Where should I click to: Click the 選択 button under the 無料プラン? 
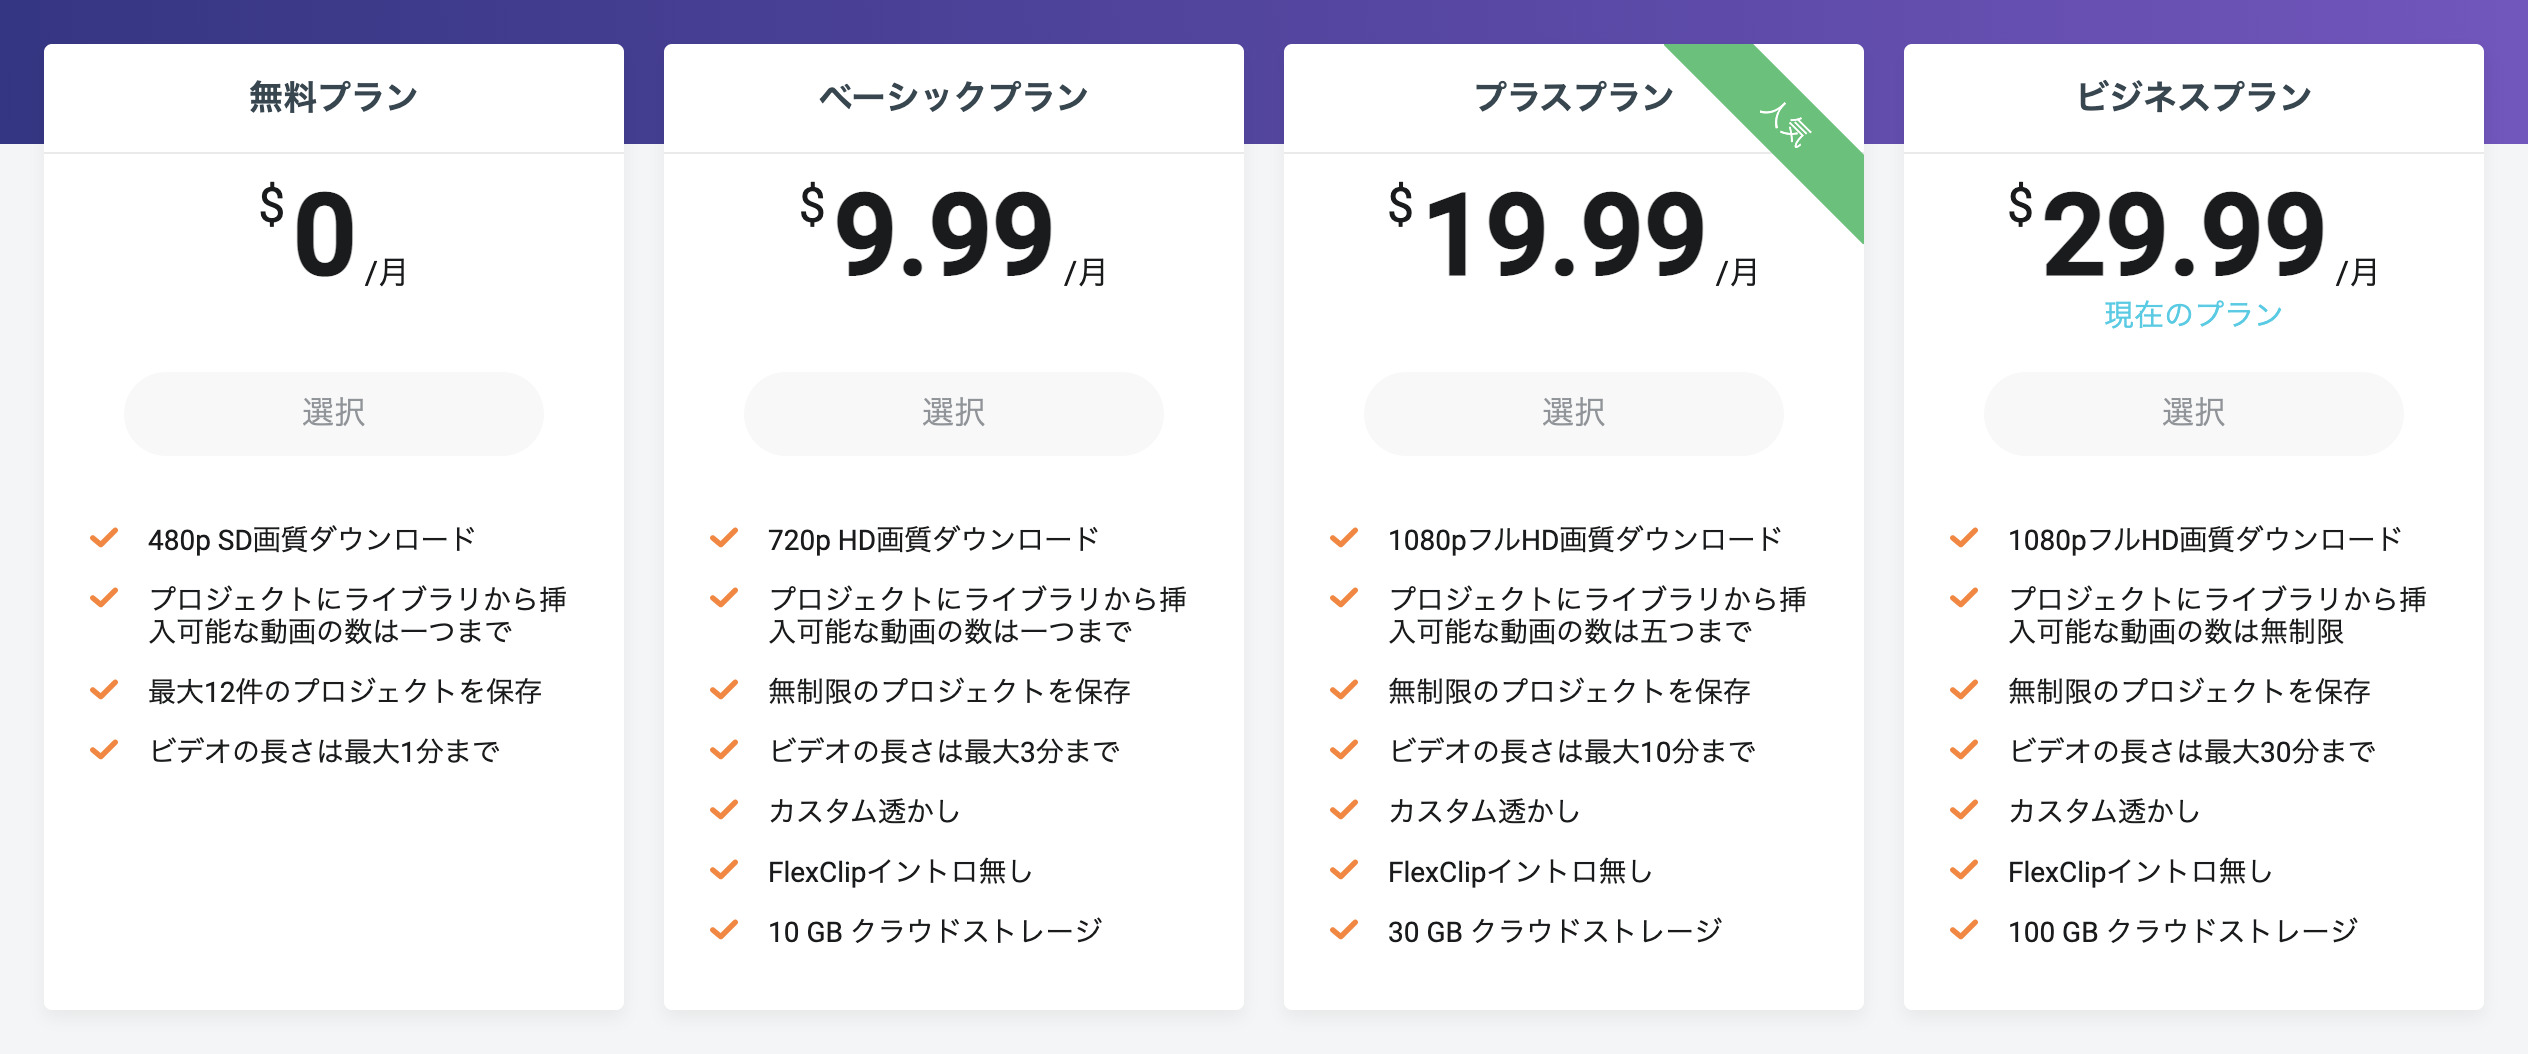(333, 413)
